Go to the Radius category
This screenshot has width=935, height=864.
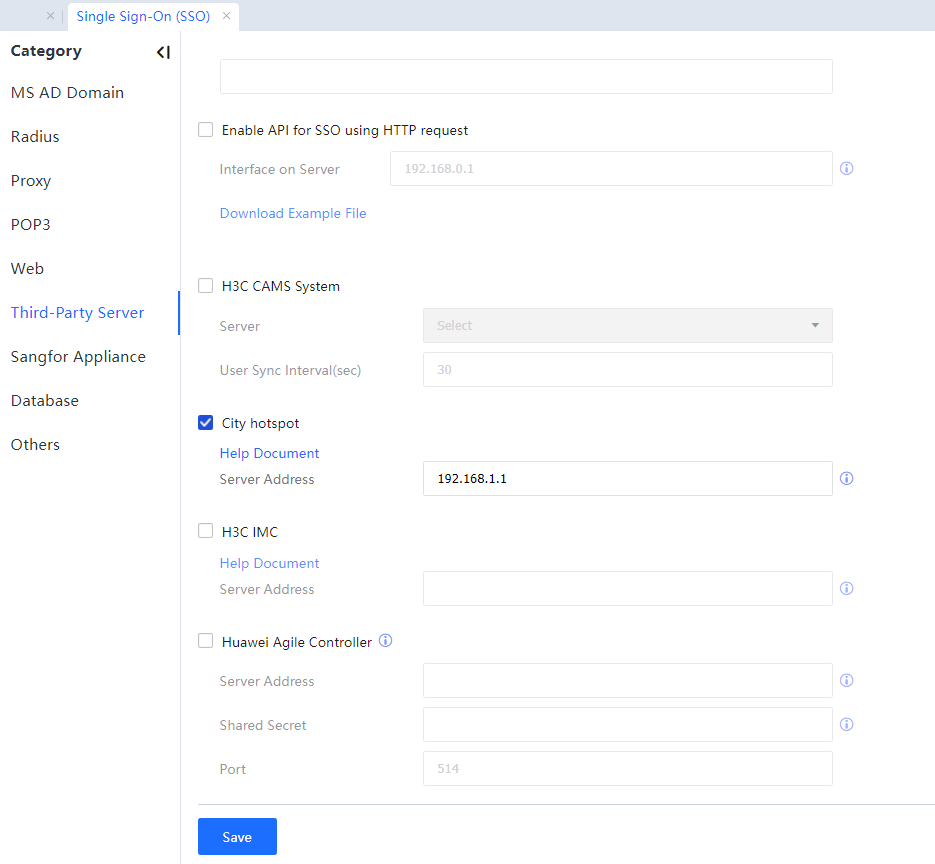point(35,137)
